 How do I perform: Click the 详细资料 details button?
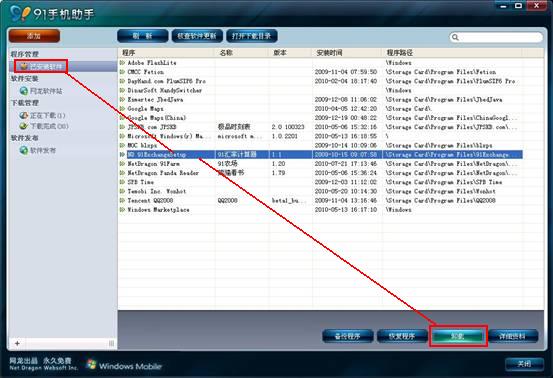(x=513, y=336)
